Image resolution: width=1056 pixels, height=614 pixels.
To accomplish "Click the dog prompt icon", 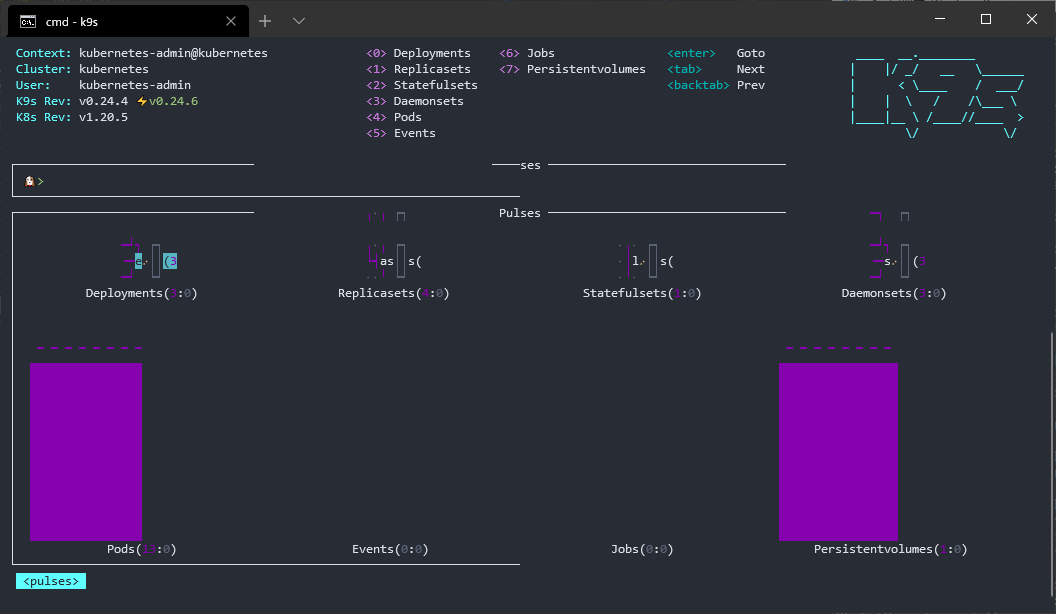I will (29, 181).
